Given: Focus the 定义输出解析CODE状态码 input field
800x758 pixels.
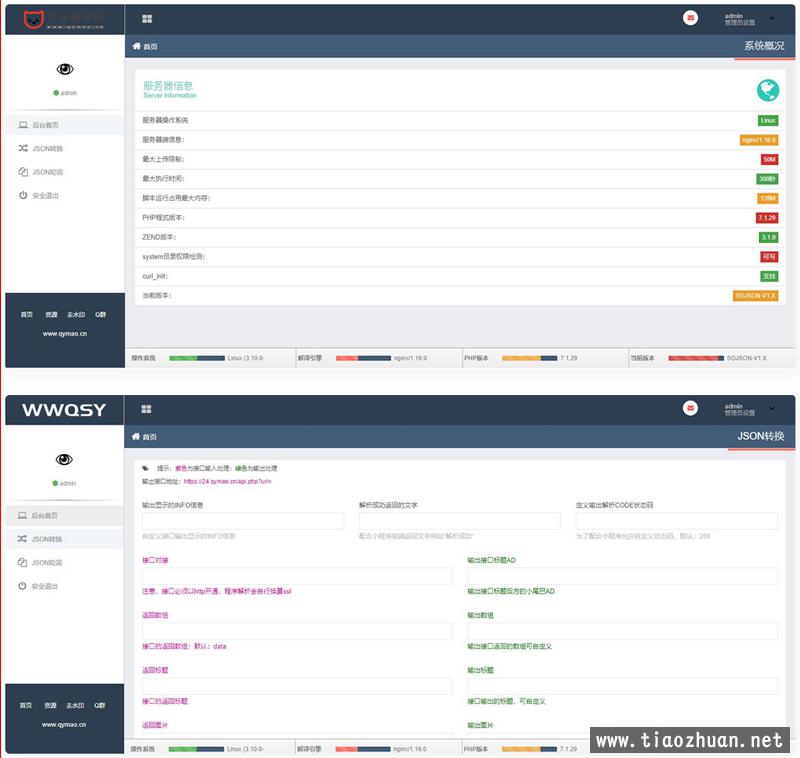Looking at the screenshot, I should pos(677,521).
